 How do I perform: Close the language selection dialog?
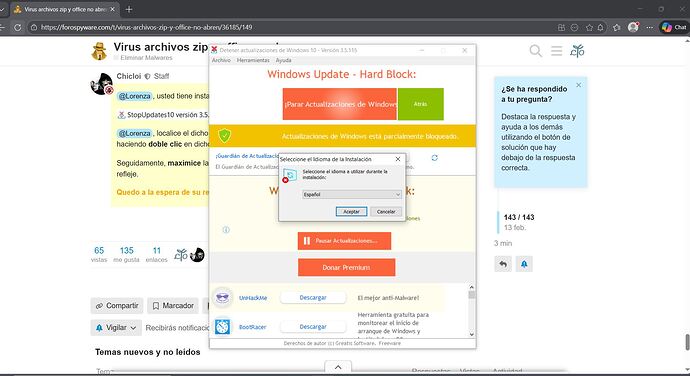[x=398, y=159]
